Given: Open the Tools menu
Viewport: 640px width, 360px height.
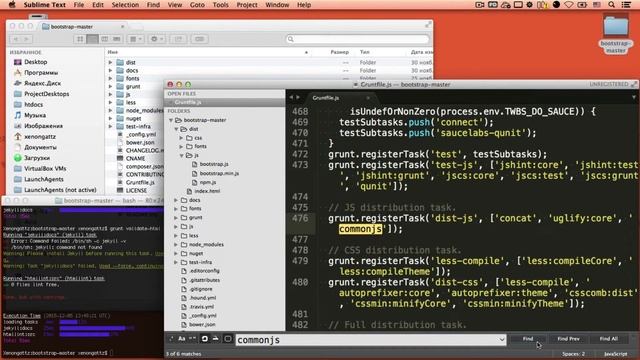Looking at the screenshot, I should point(220,5).
